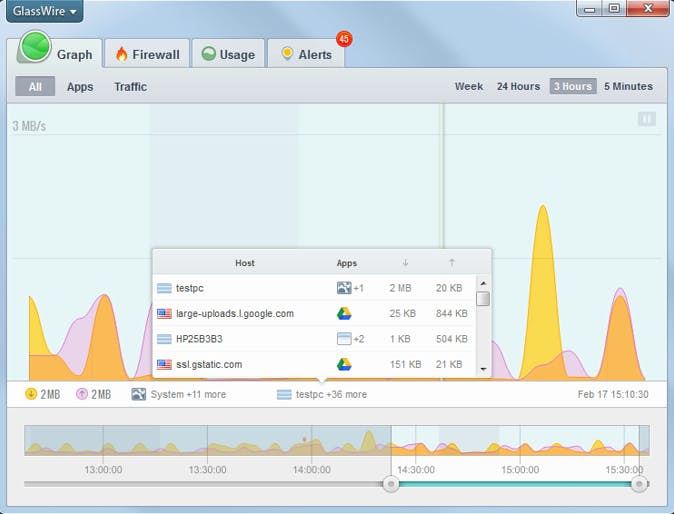This screenshot has width=674, height=514.
Task: Set time range to 5 Minutes
Action: (628, 86)
